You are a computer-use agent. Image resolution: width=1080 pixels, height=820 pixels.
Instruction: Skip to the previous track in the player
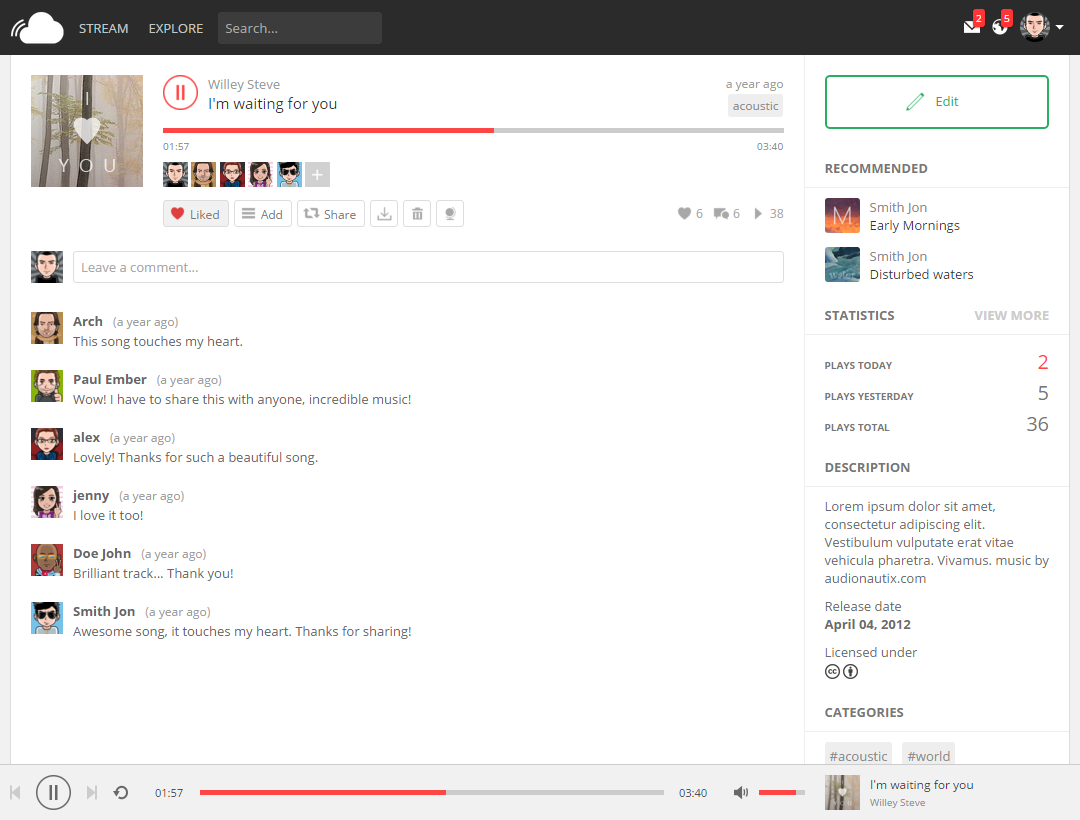click(15, 792)
